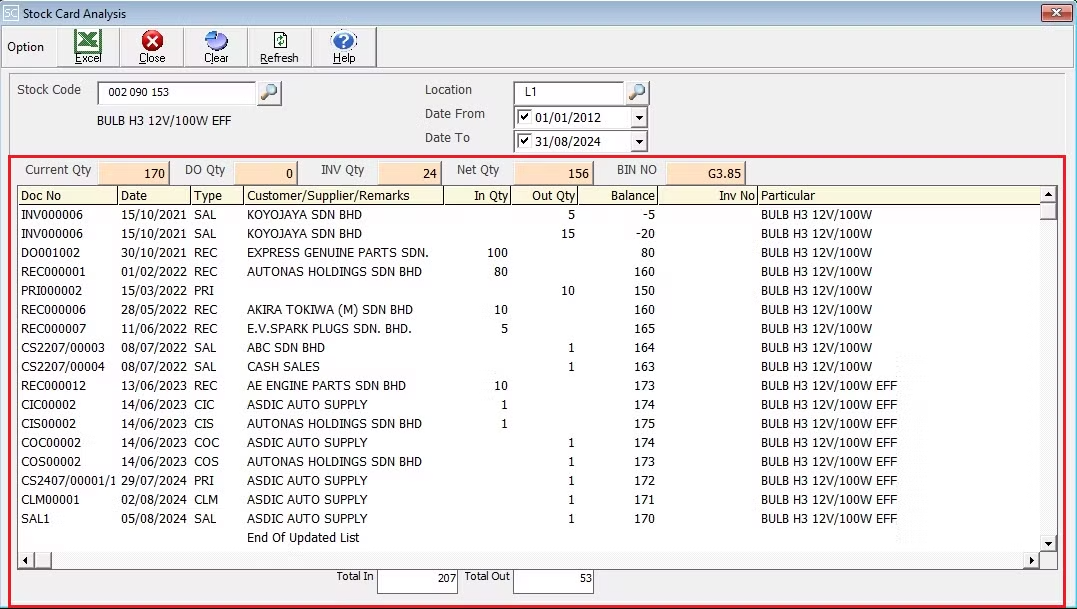Click balance value -20

[644, 234]
